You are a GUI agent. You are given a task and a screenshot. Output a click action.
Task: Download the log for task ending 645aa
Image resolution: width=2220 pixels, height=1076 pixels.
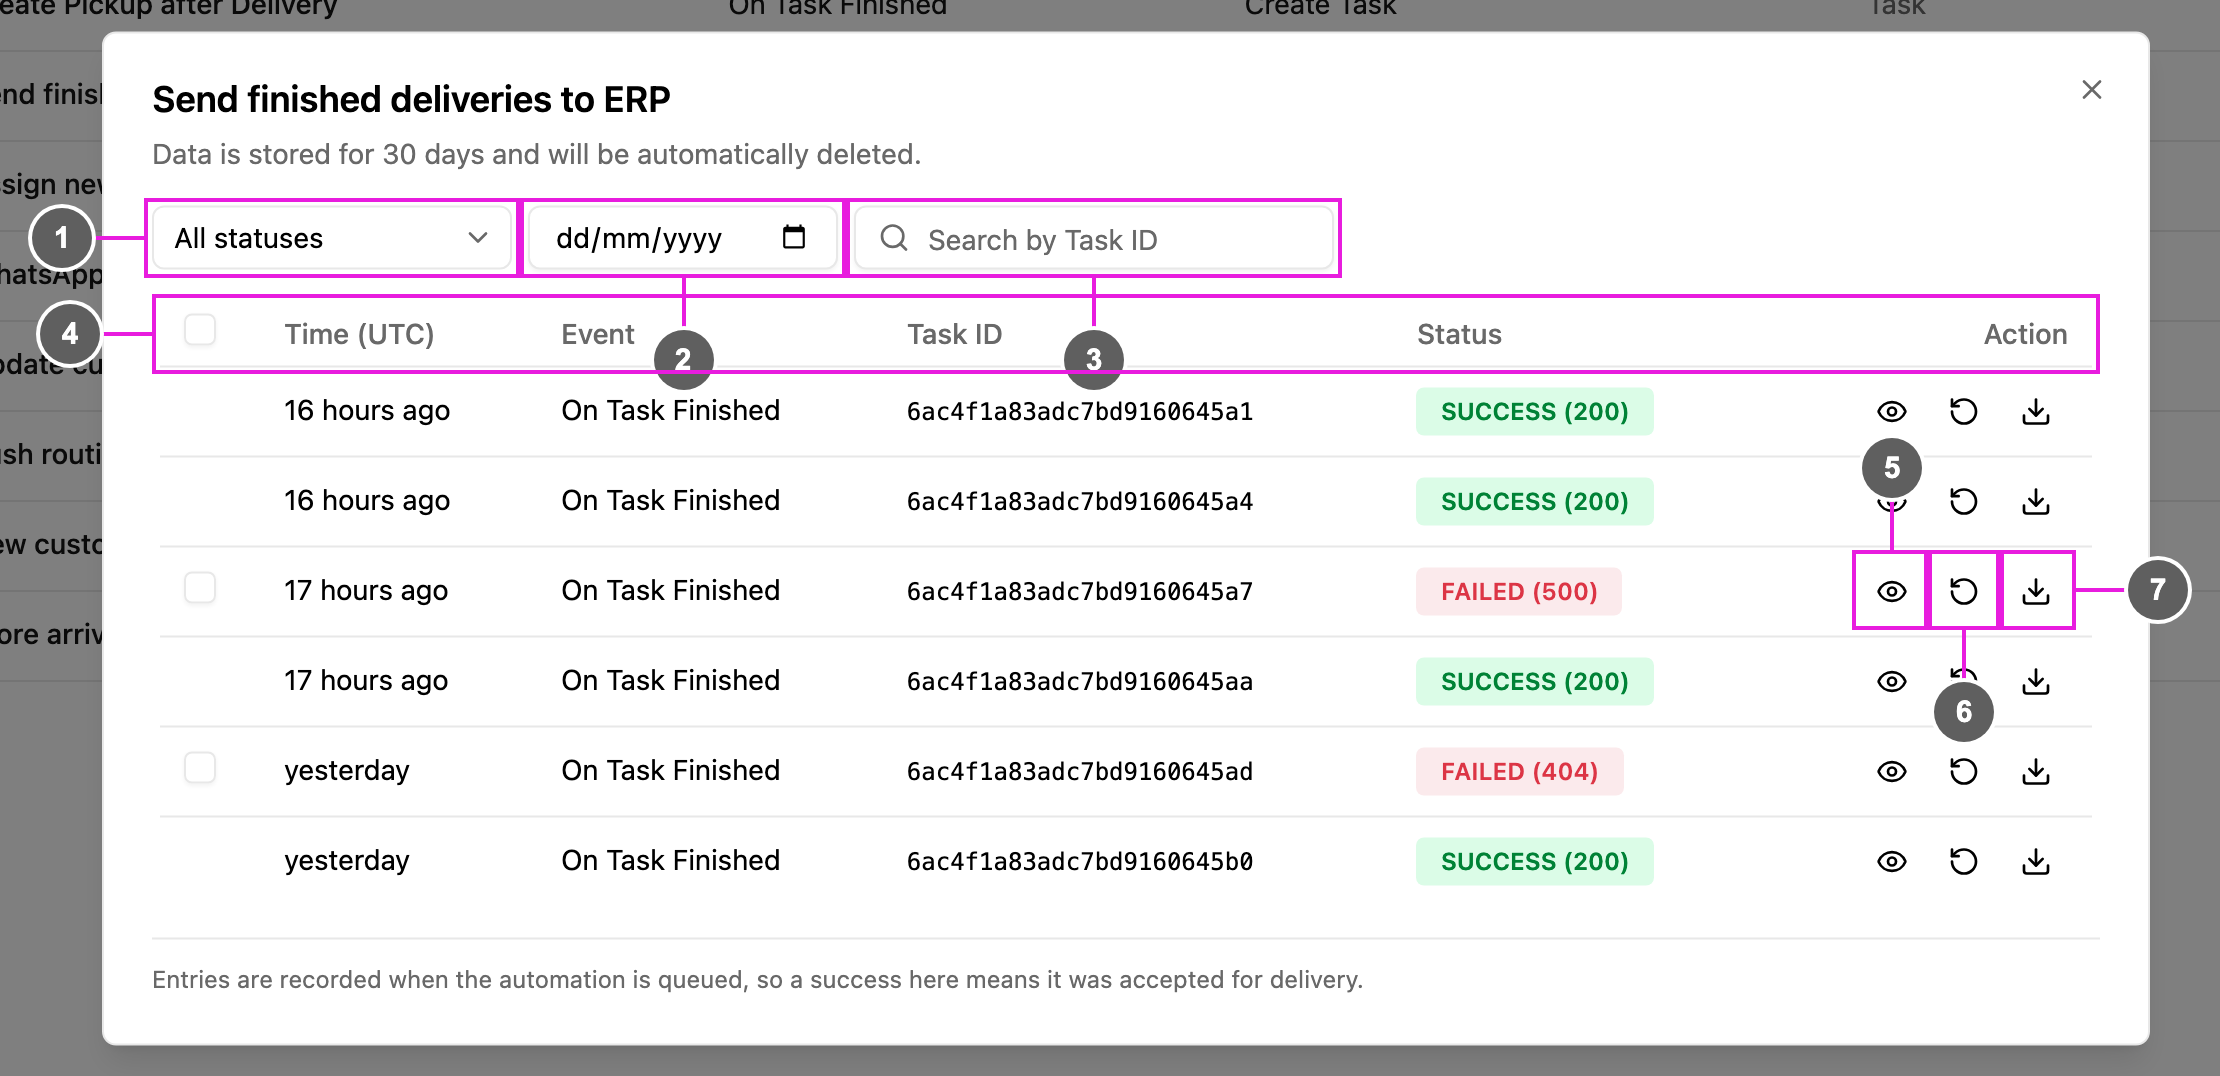(2036, 681)
